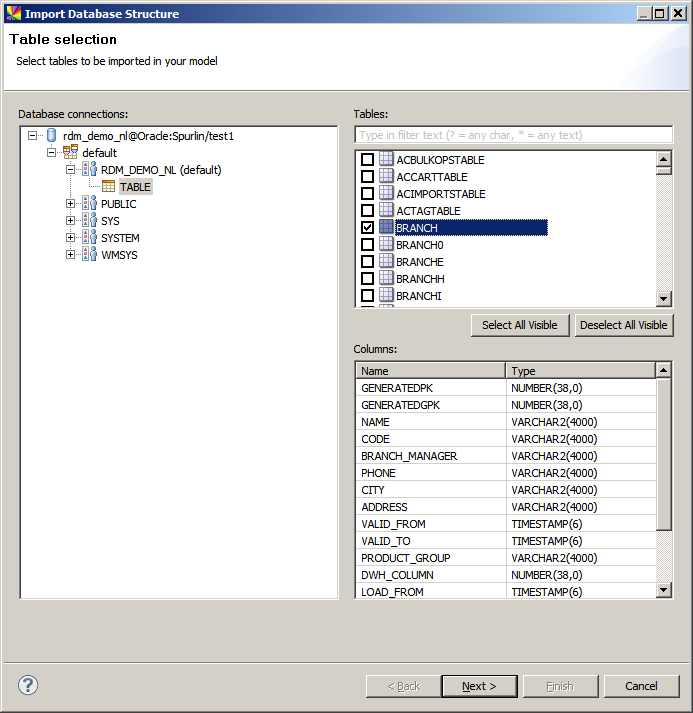Expand the SYS schema node
Screen dimensions: 693x713
[71, 221]
